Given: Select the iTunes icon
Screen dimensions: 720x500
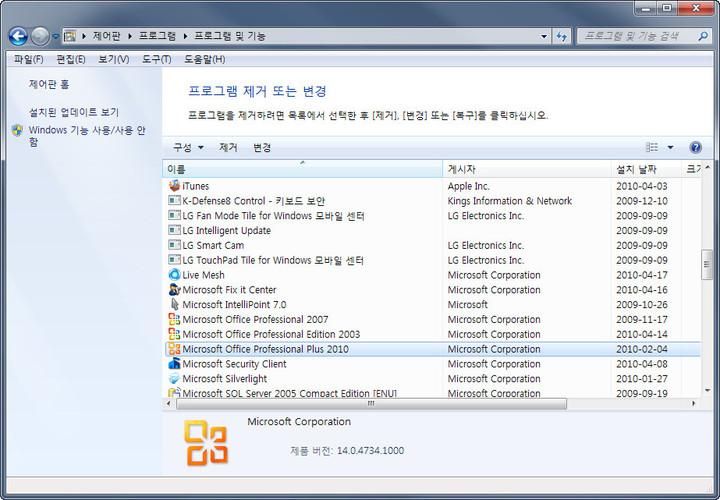Looking at the screenshot, I should click(174, 185).
